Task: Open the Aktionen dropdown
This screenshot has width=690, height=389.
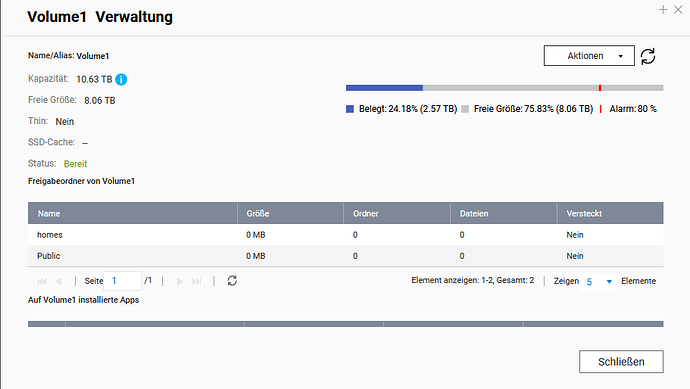Action: pyautogui.click(x=589, y=56)
